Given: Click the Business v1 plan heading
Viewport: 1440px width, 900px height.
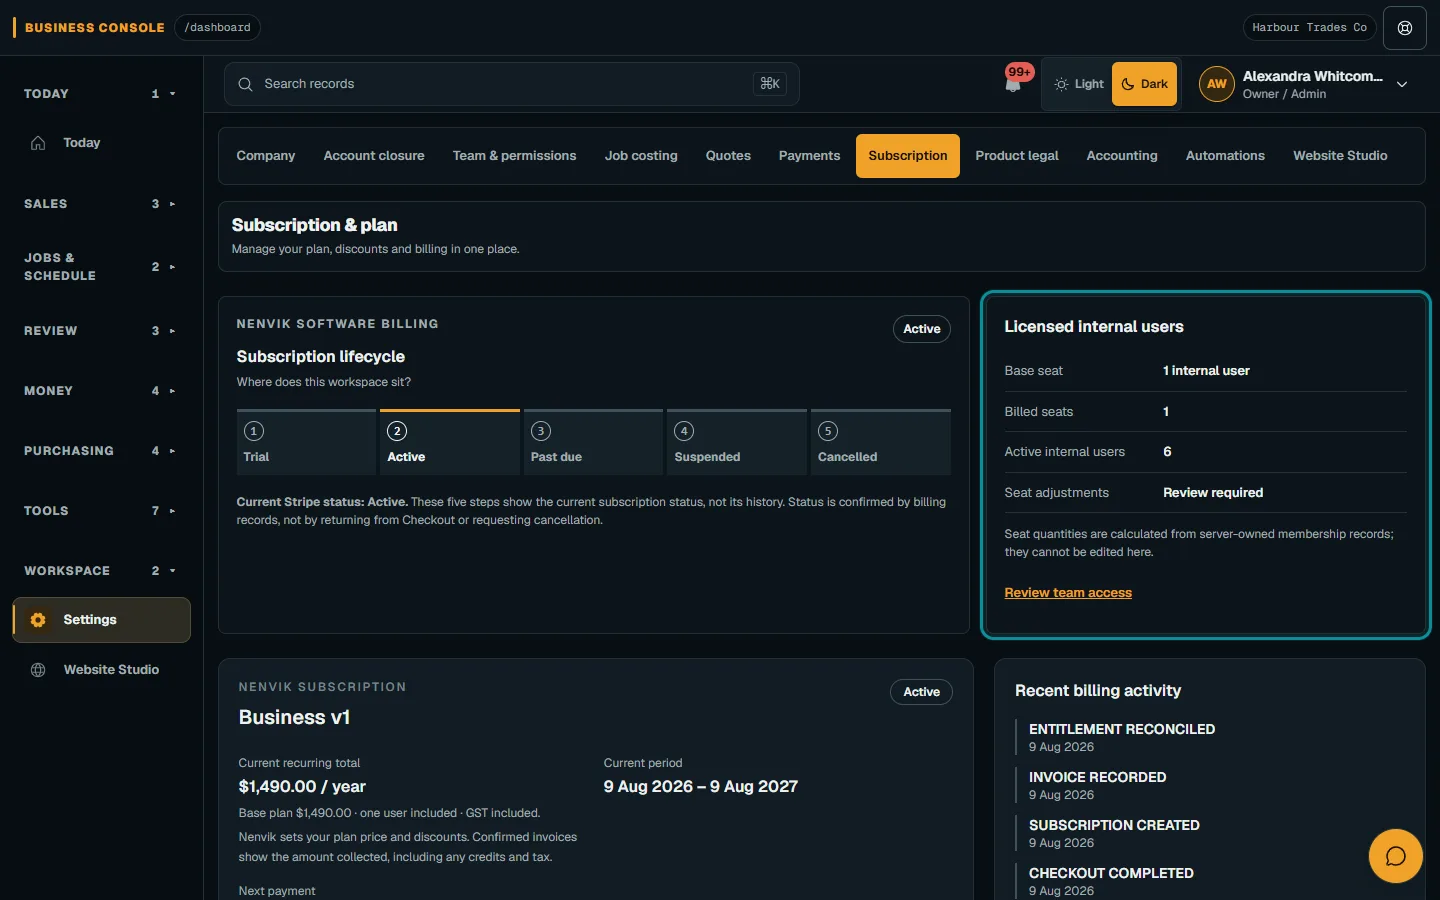Looking at the screenshot, I should 294,718.
